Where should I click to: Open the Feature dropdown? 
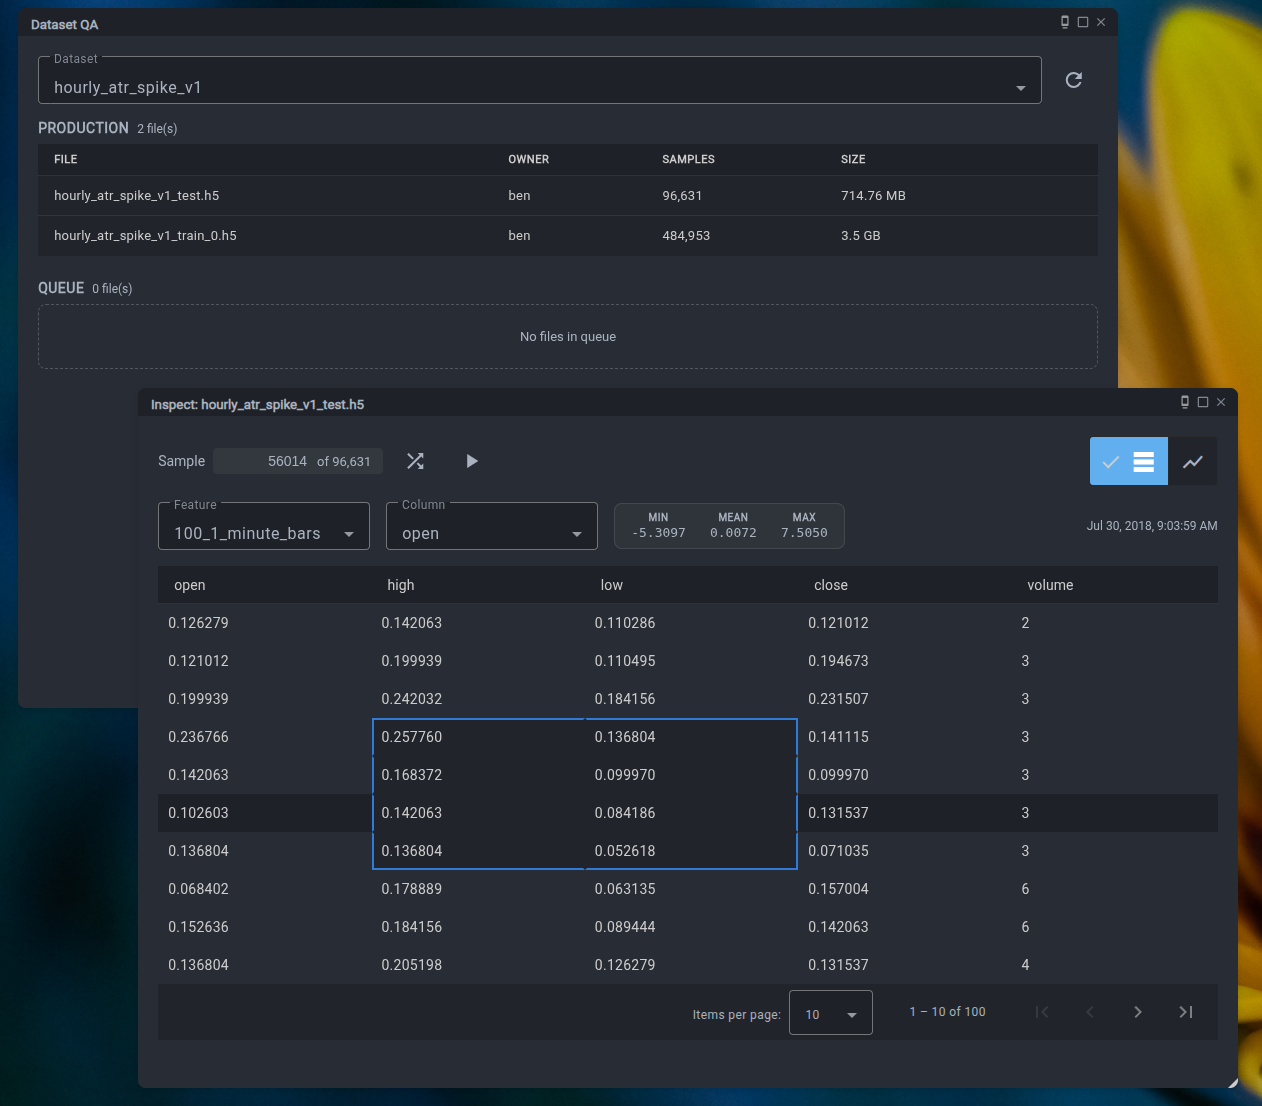point(264,527)
